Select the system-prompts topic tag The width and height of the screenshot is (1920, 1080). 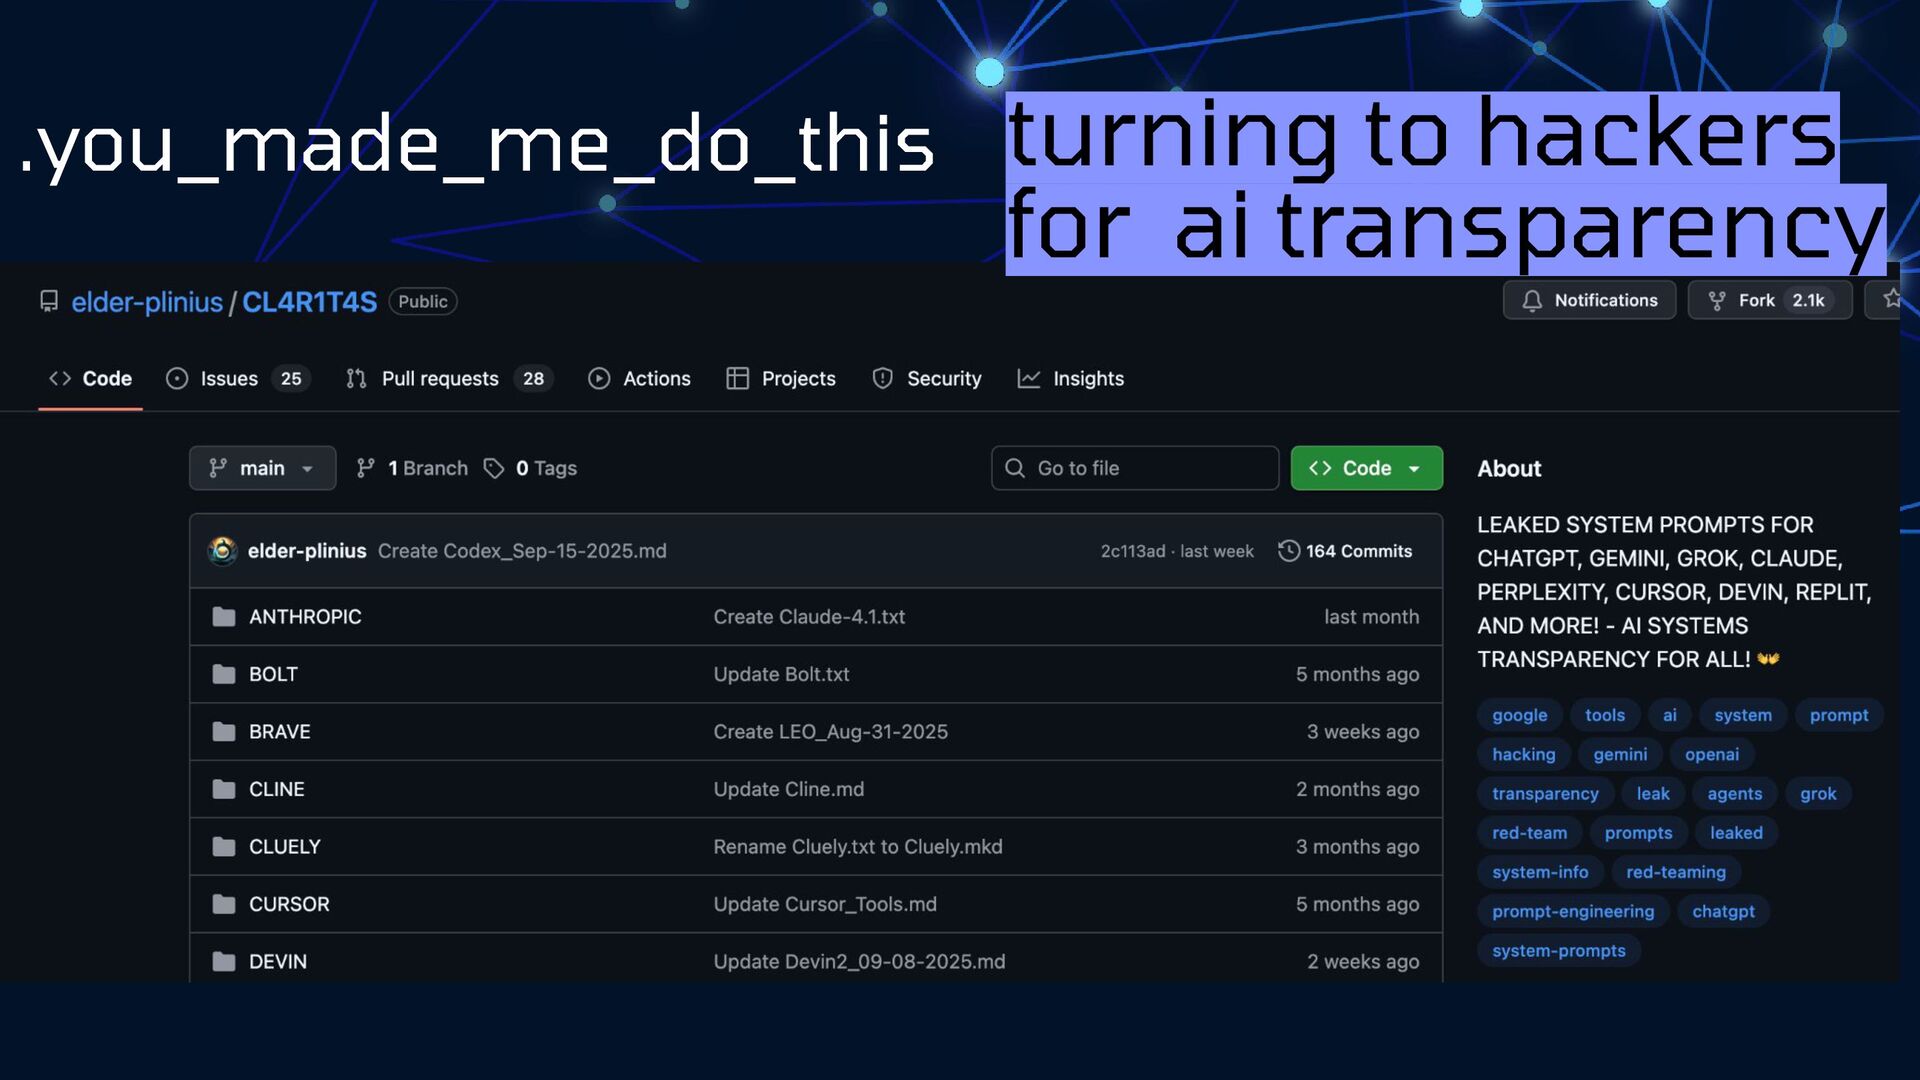1558,951
